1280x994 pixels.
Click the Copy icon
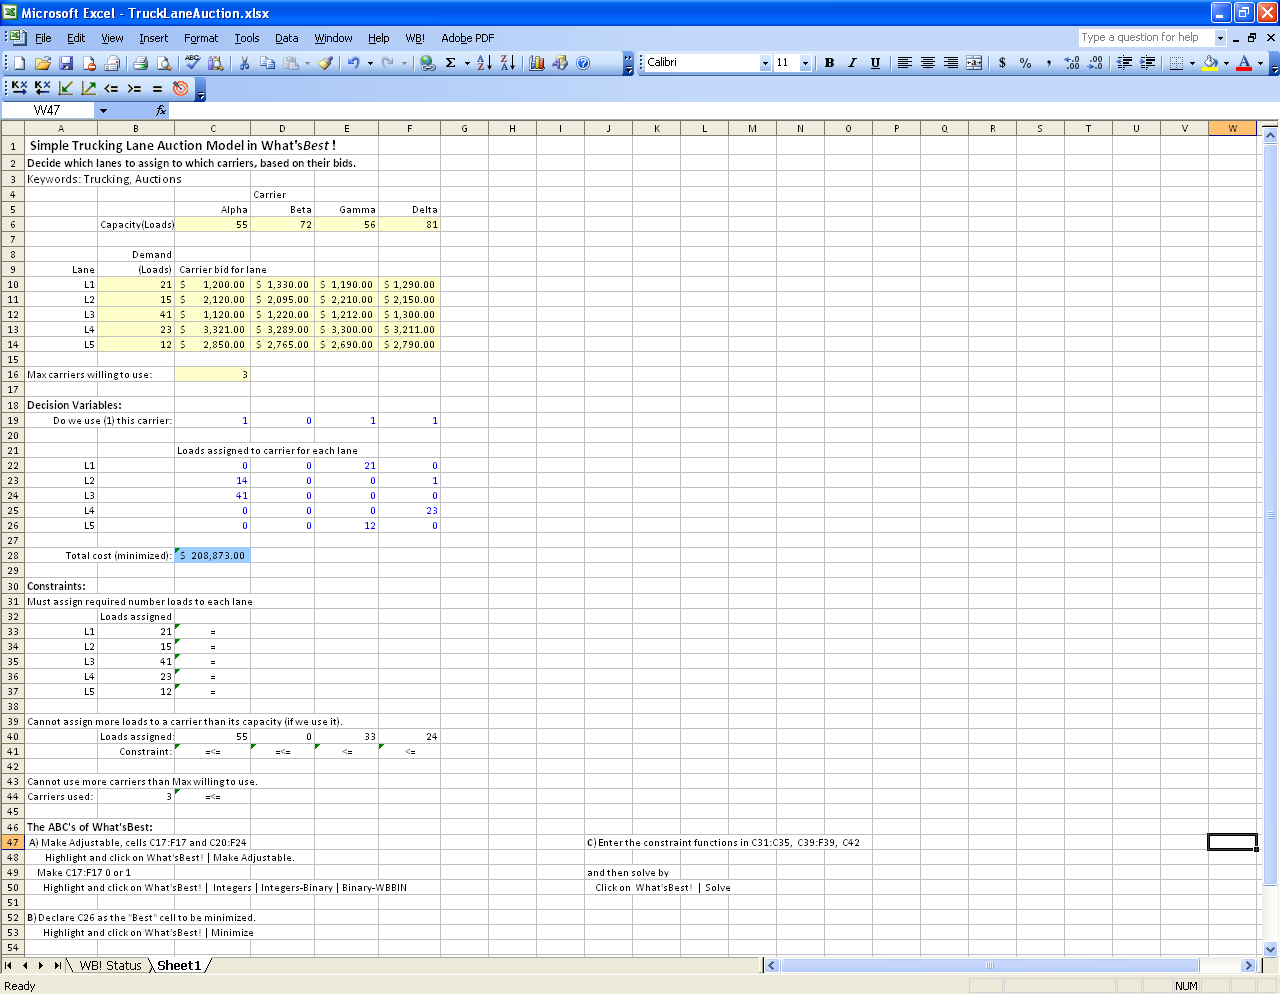click(x=267, y=63)
